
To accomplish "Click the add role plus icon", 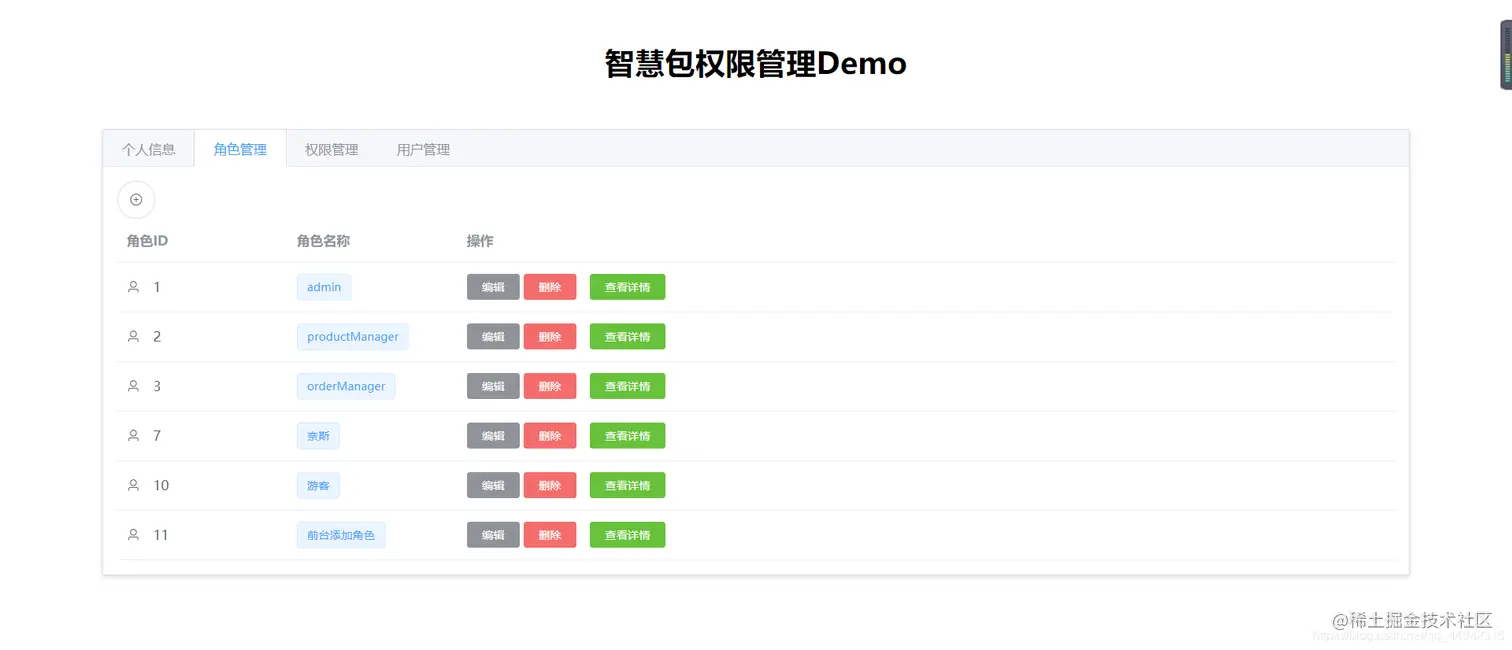I will 136,200.
